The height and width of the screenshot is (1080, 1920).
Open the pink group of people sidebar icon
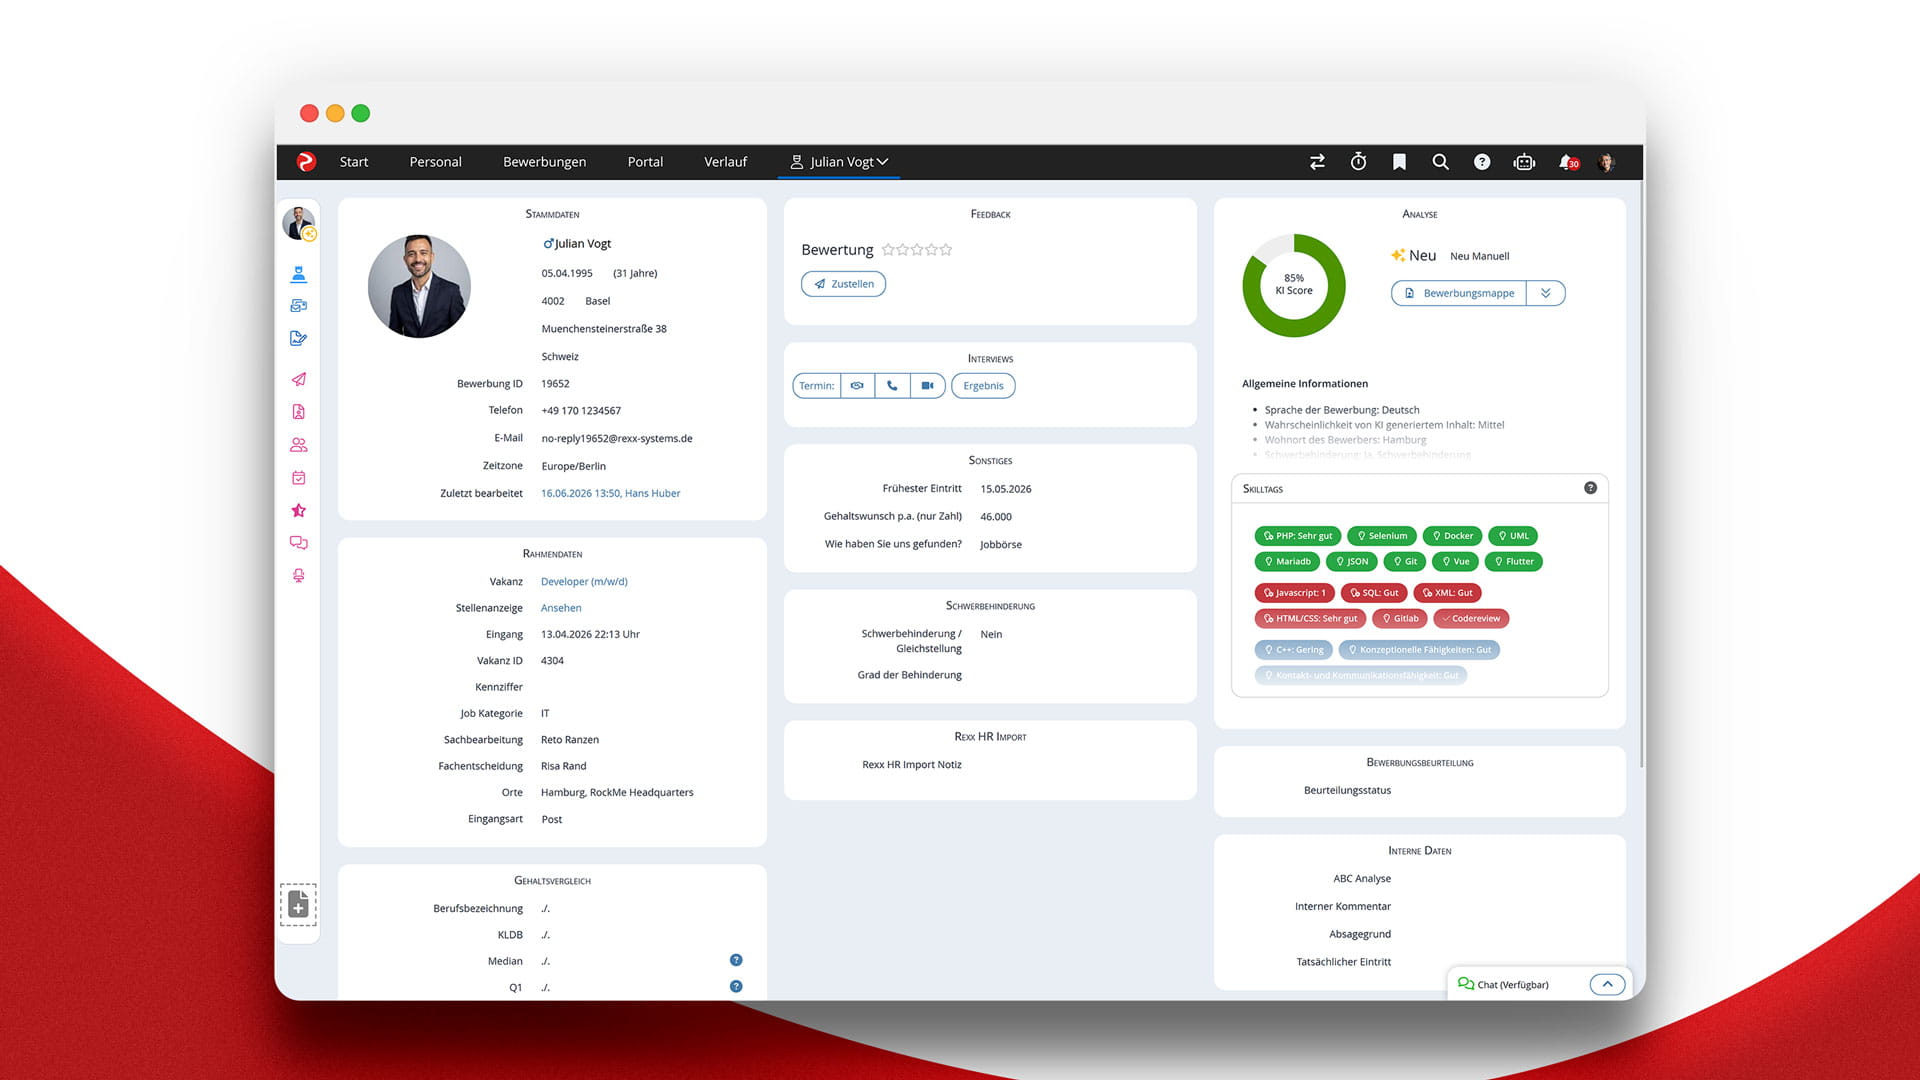pos(298,445)
